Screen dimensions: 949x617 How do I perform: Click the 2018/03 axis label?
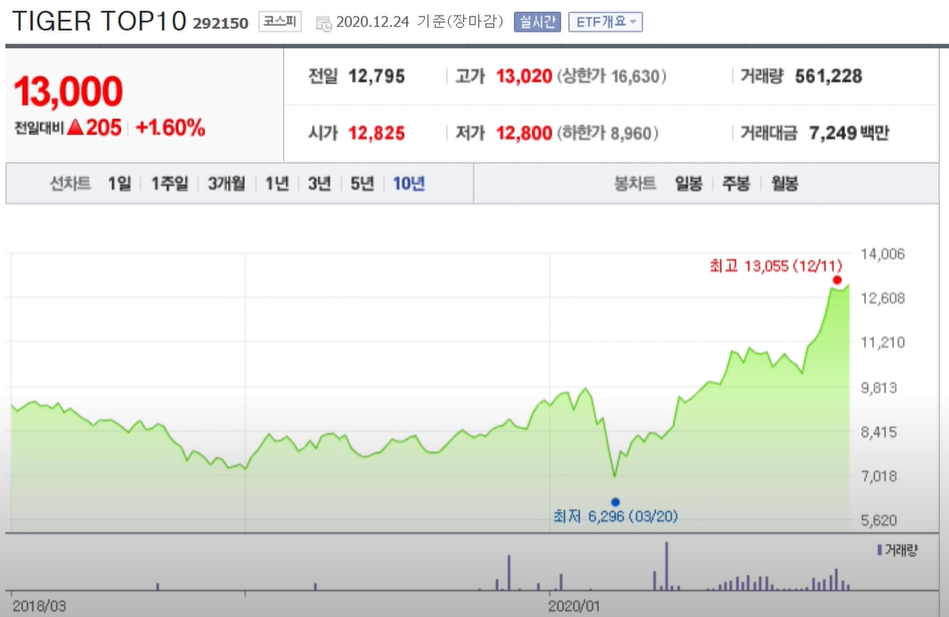pyautogui.click(x=39, y=605)
